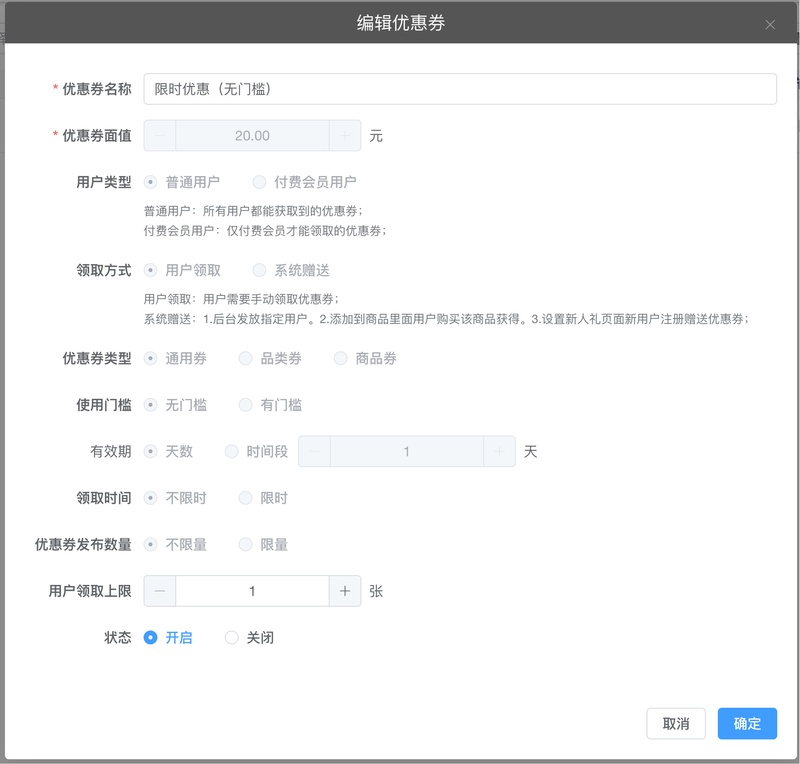Image resolution: width=800 pixels, height=764 pixels.
Task: Select 不限时 for claim time
Action: pos(175,498)
